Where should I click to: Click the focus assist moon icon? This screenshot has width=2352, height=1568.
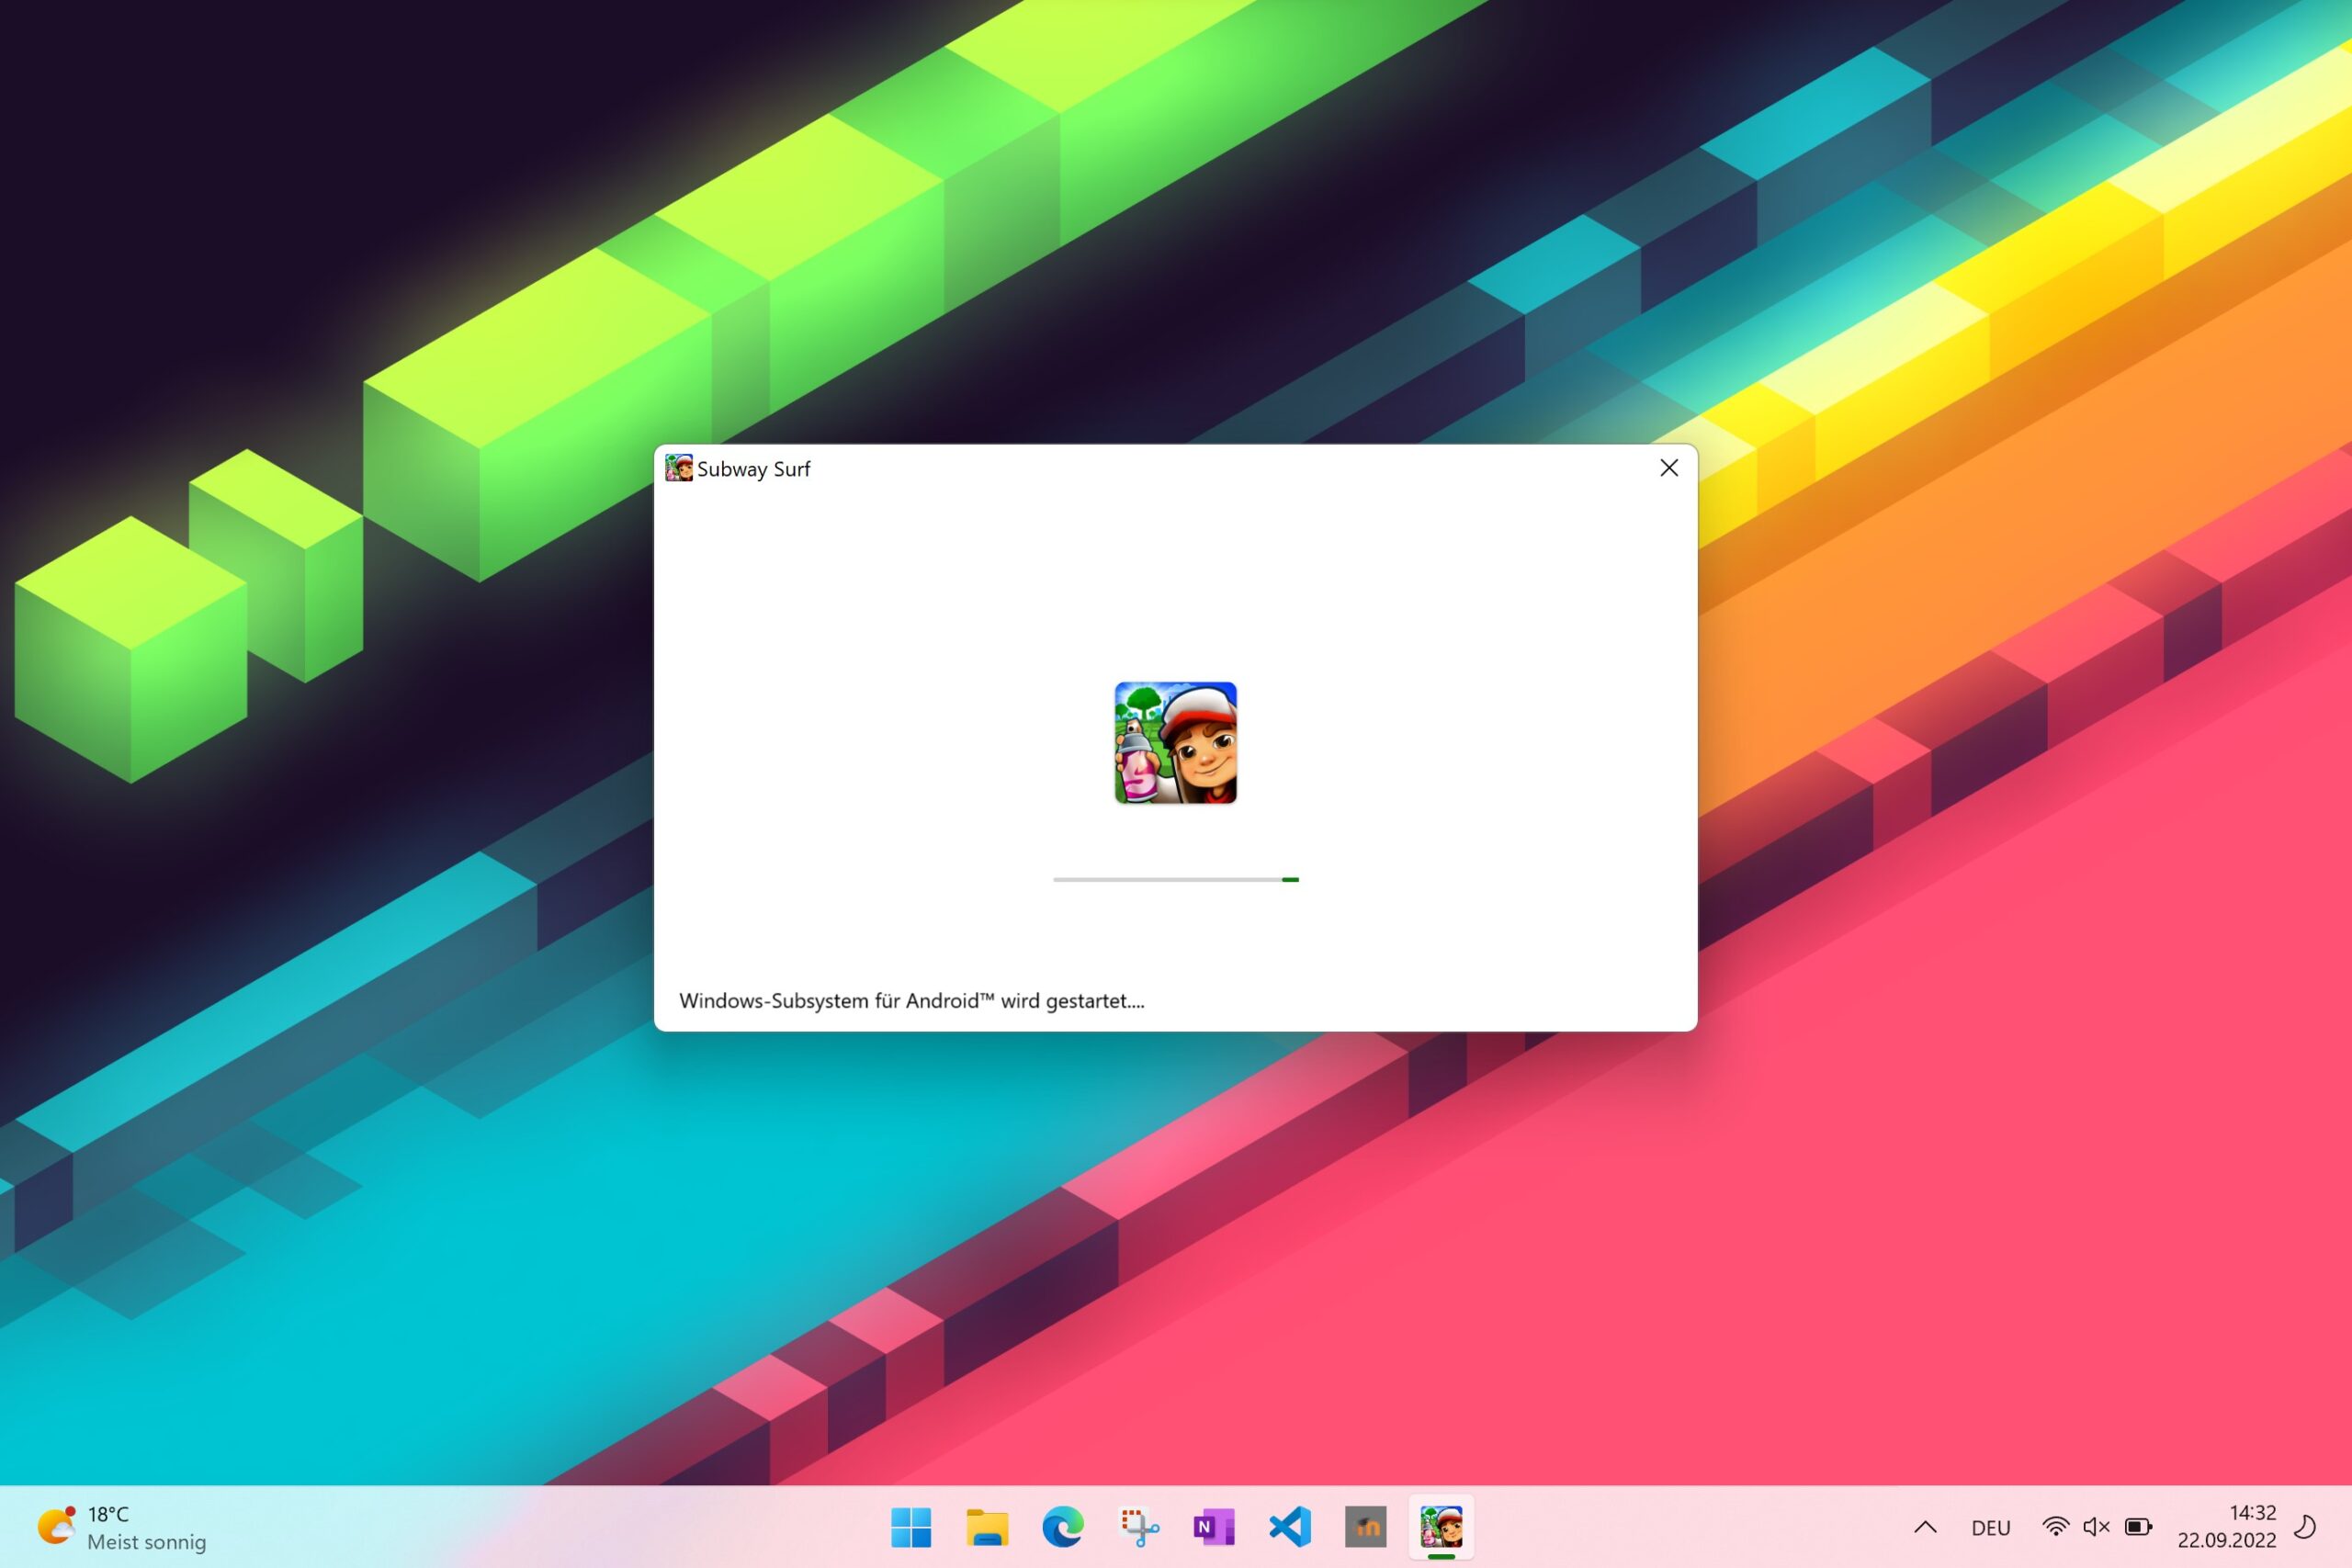coord(2305,1527)
